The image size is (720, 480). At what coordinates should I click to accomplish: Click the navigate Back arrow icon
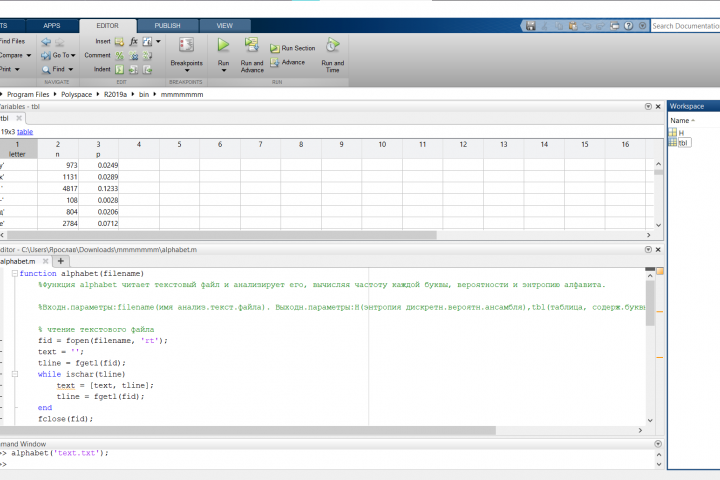pos(46,42)
